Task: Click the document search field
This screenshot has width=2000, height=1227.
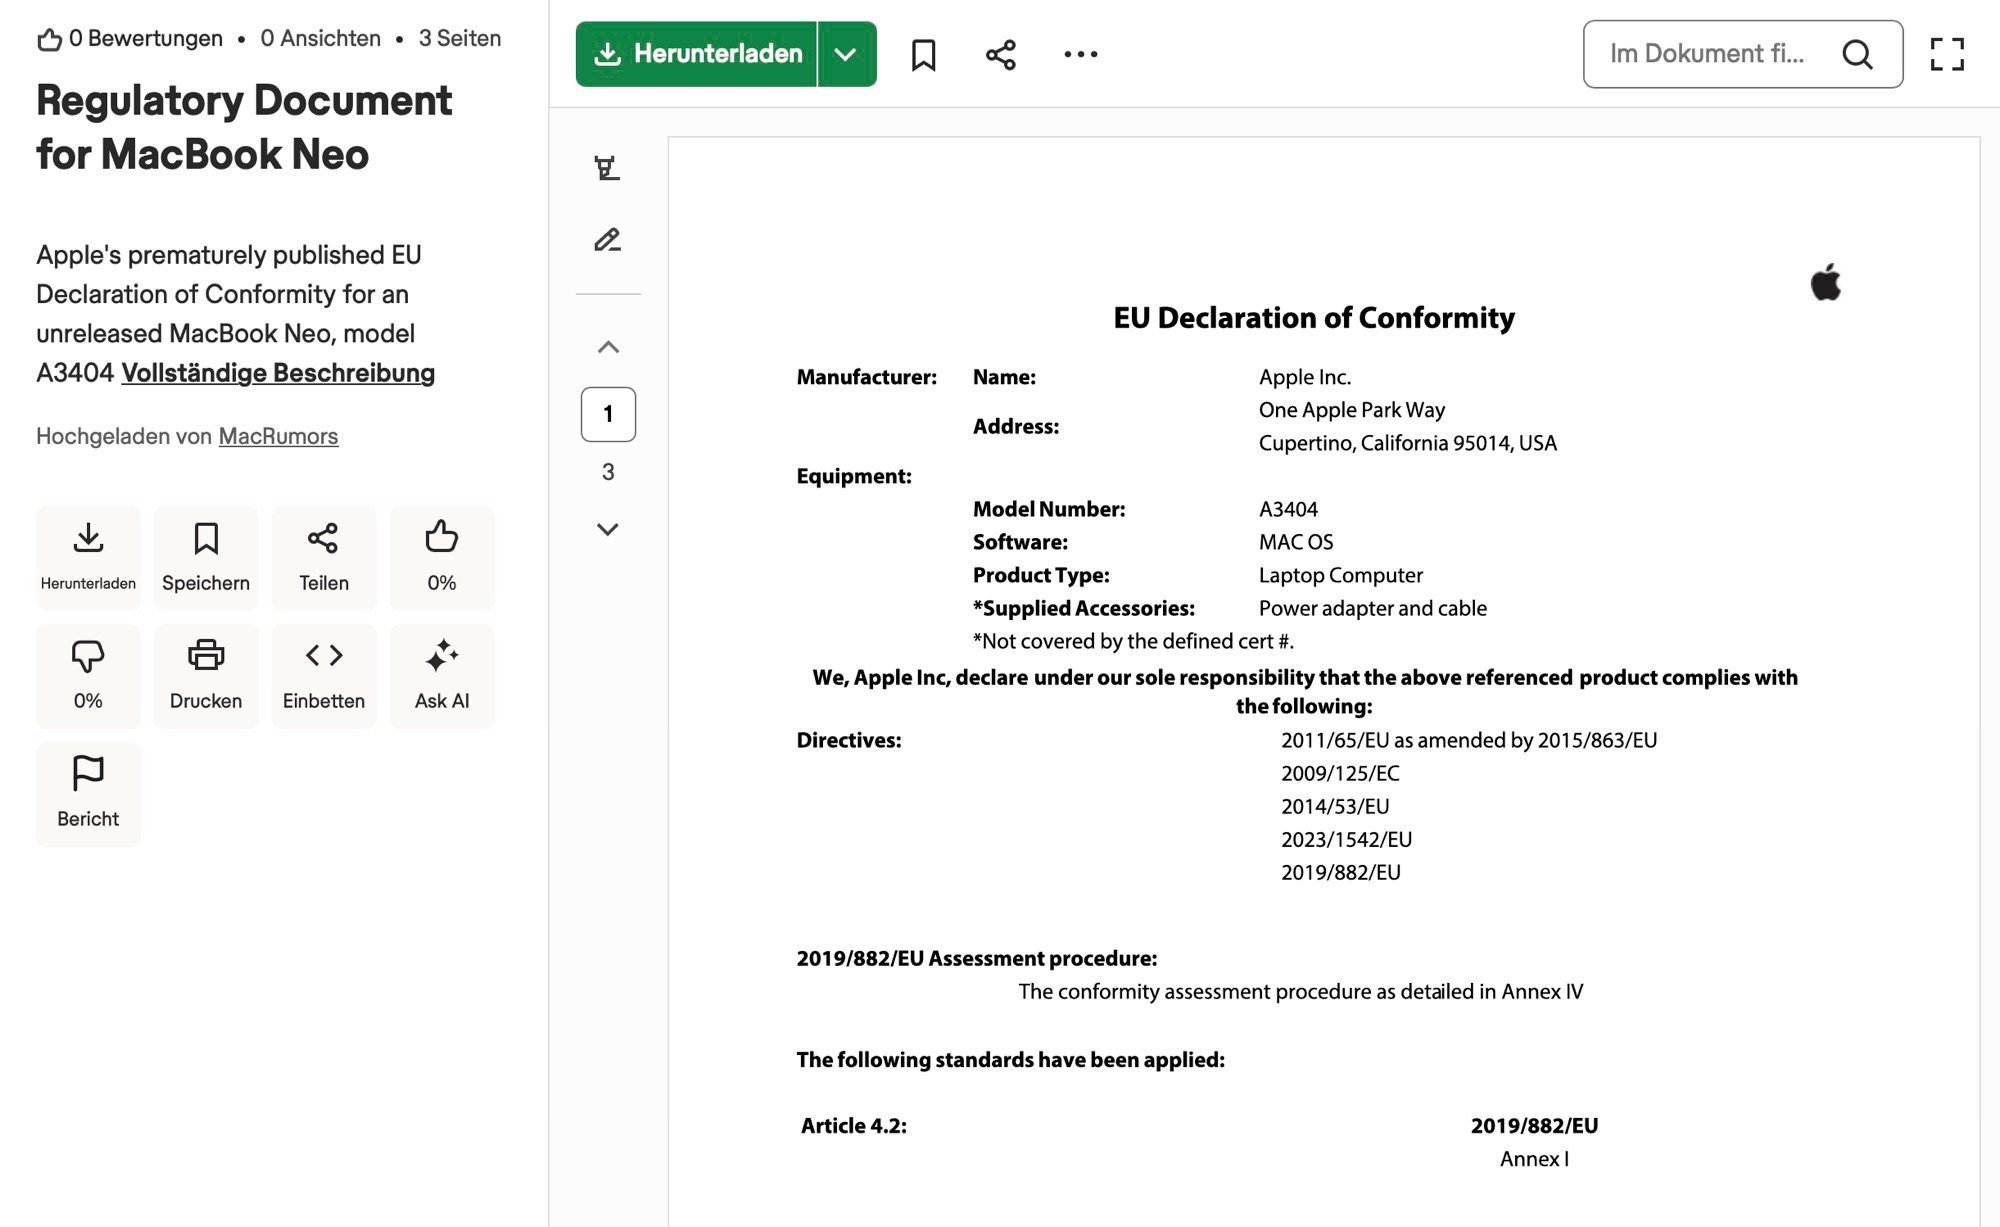Action: [x=1710, y=54]
